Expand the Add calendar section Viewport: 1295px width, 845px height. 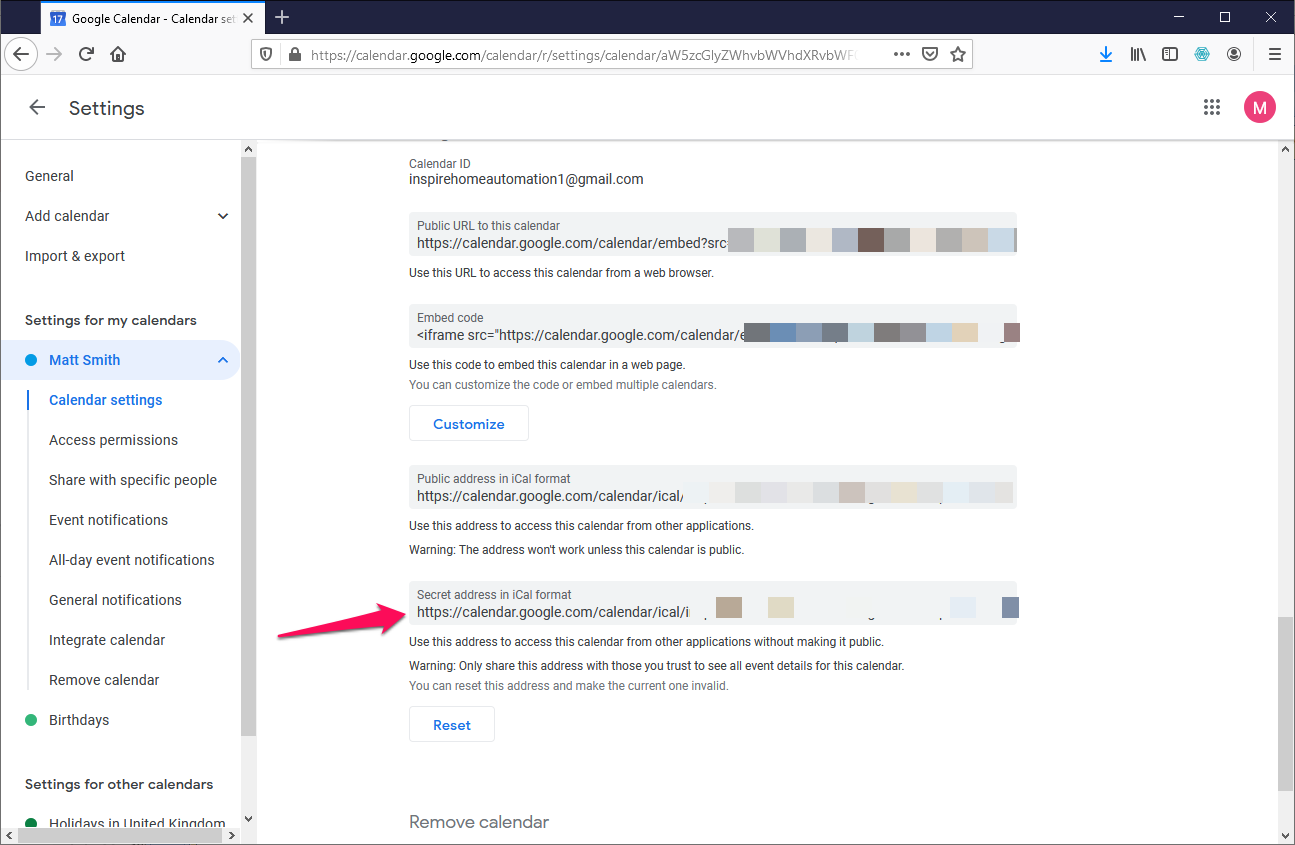pyautogui.click(x=223, y=216)
